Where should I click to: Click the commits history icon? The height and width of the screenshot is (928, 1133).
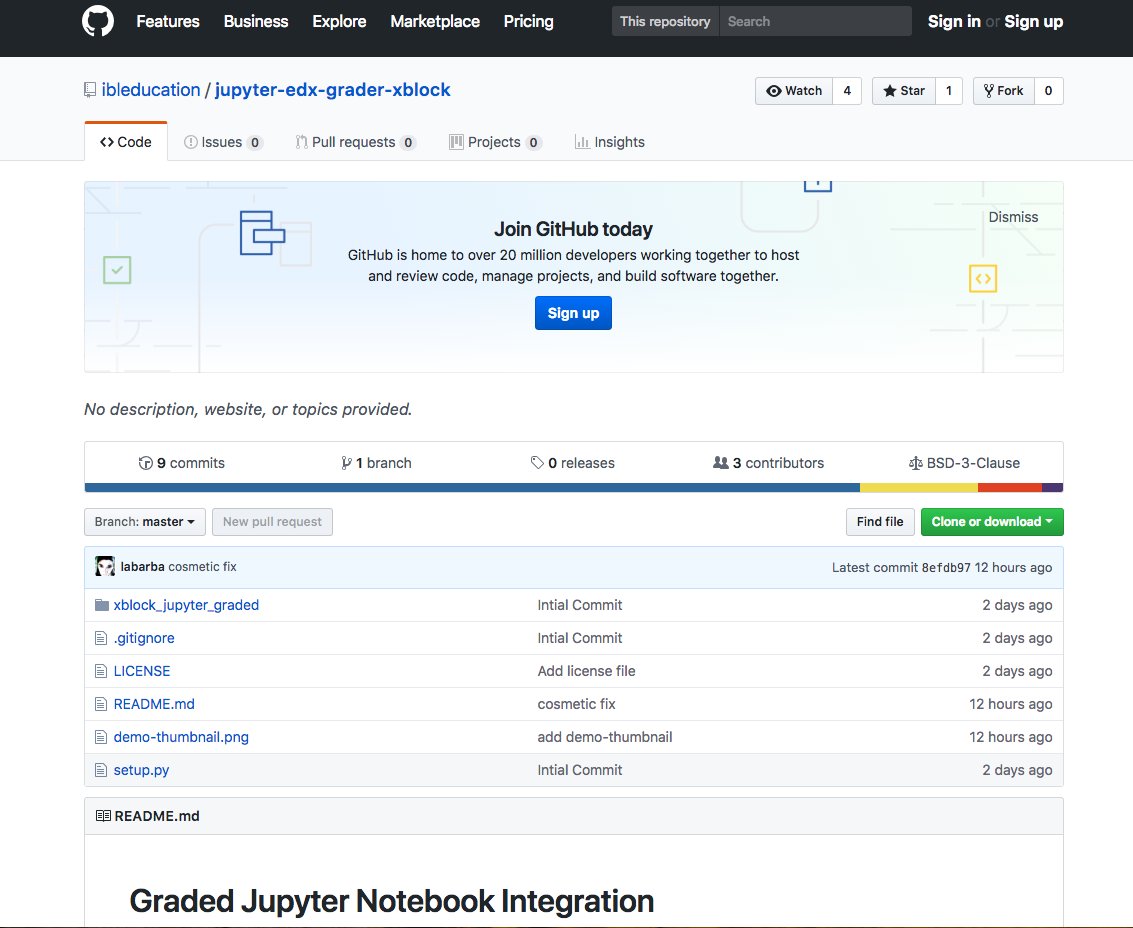pyautogui.click(x=146, y=462)
